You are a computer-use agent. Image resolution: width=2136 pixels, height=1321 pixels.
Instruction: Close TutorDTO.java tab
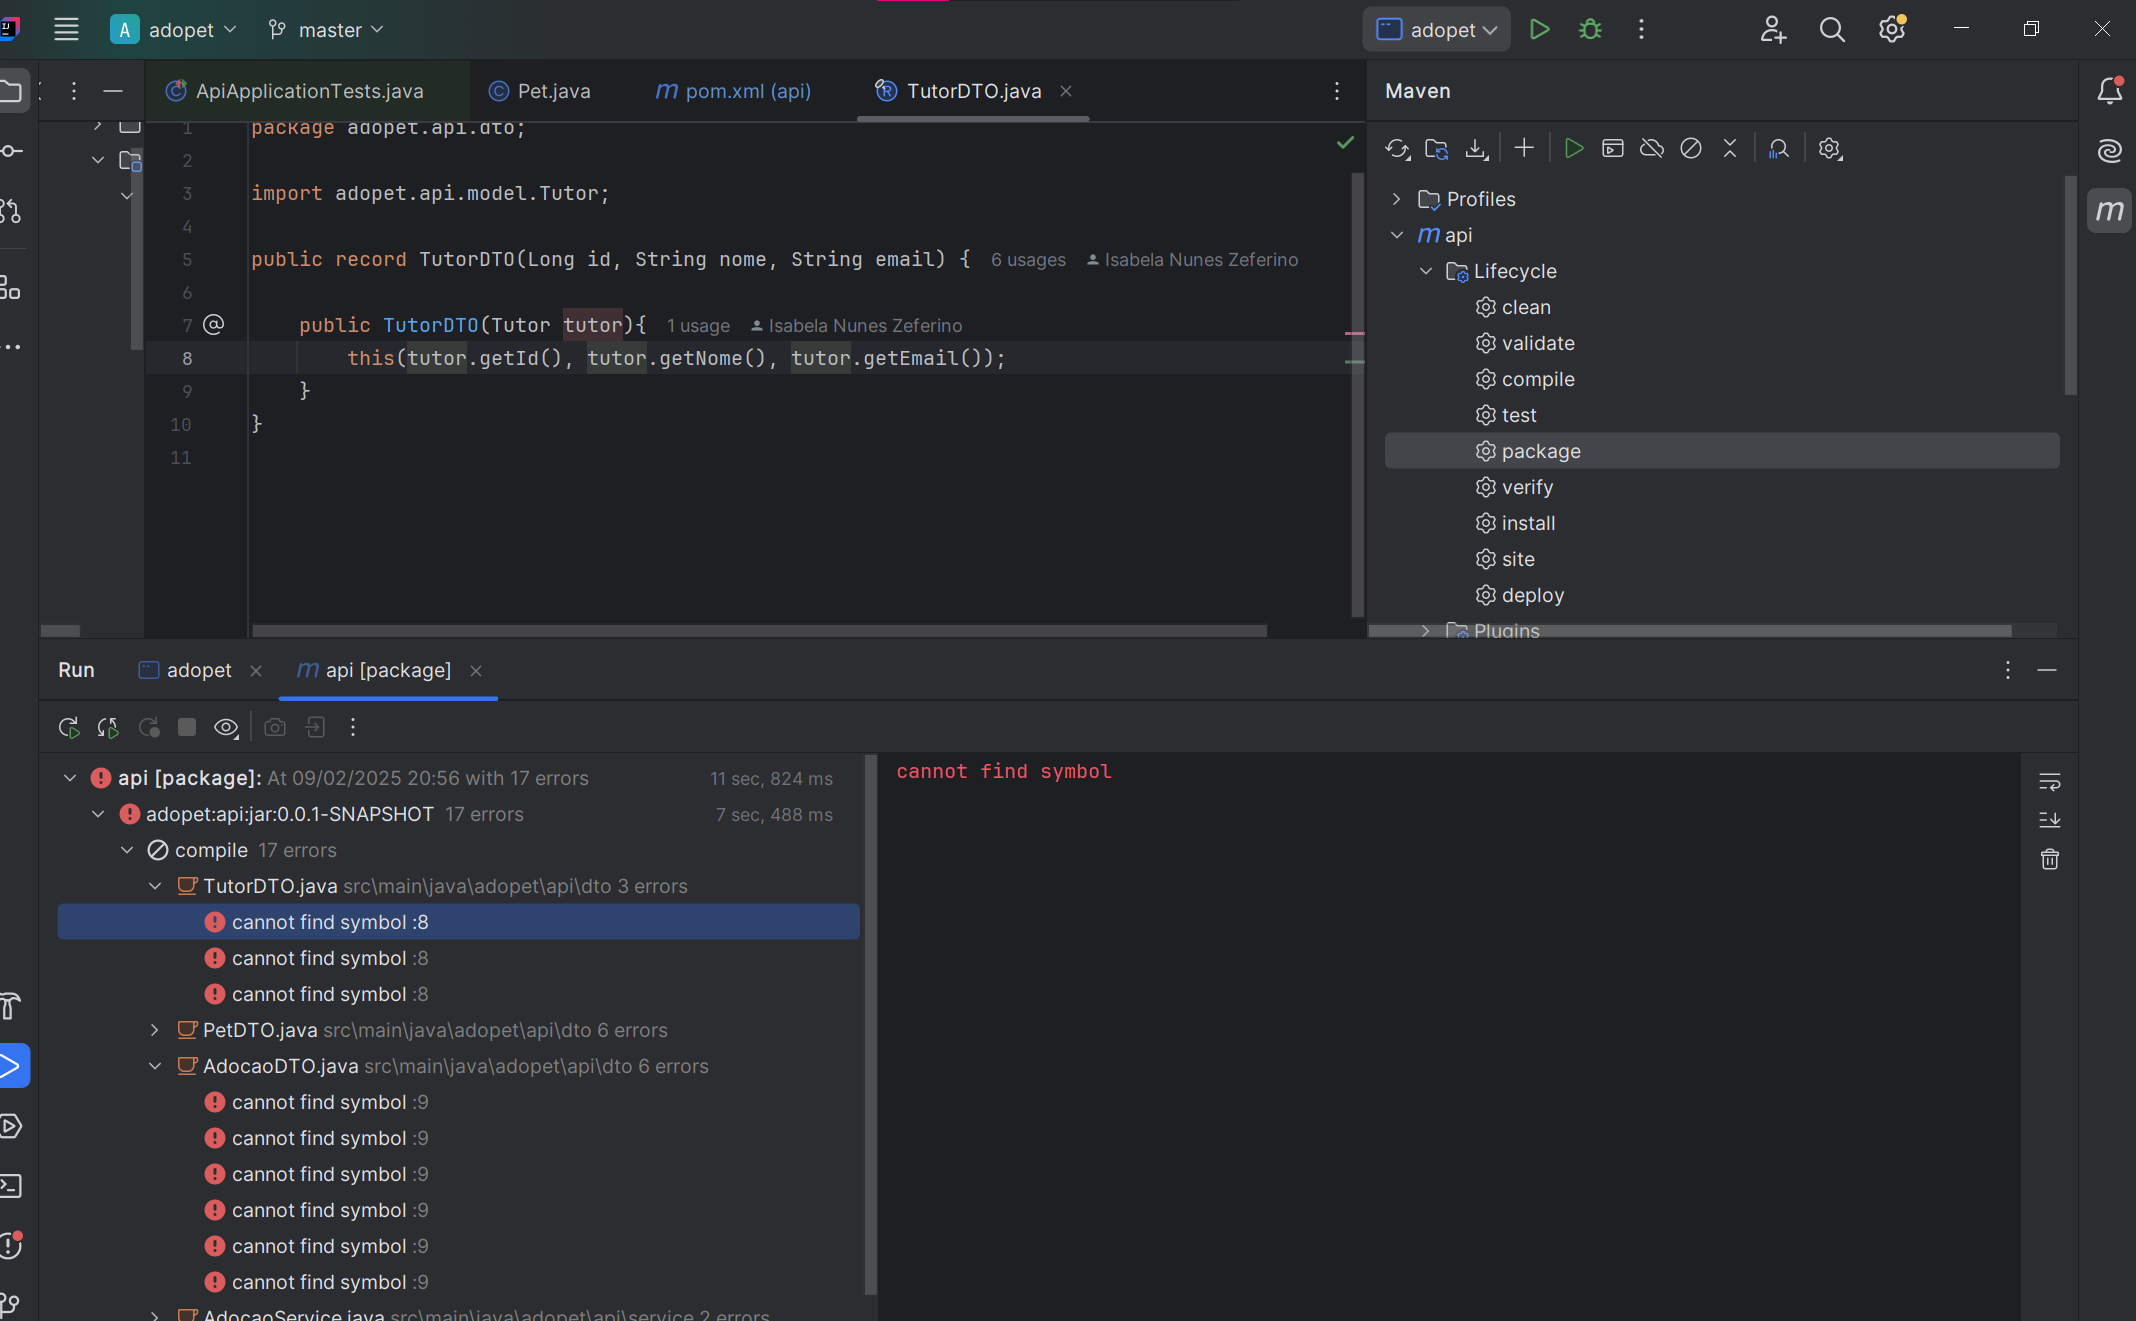coord(1066,91)
